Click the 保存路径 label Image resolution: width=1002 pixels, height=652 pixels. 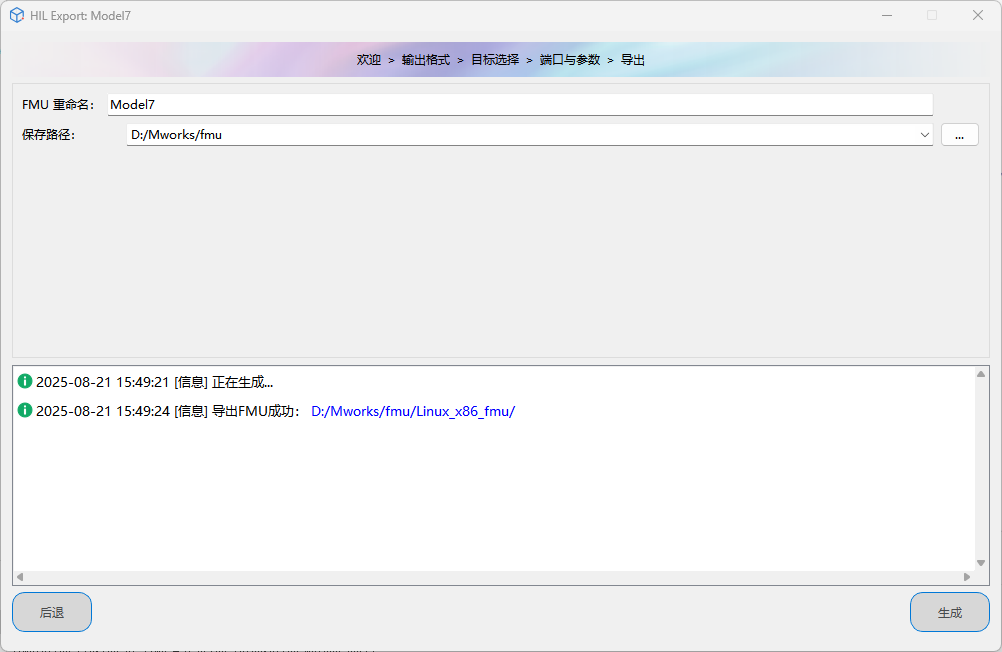49,135
